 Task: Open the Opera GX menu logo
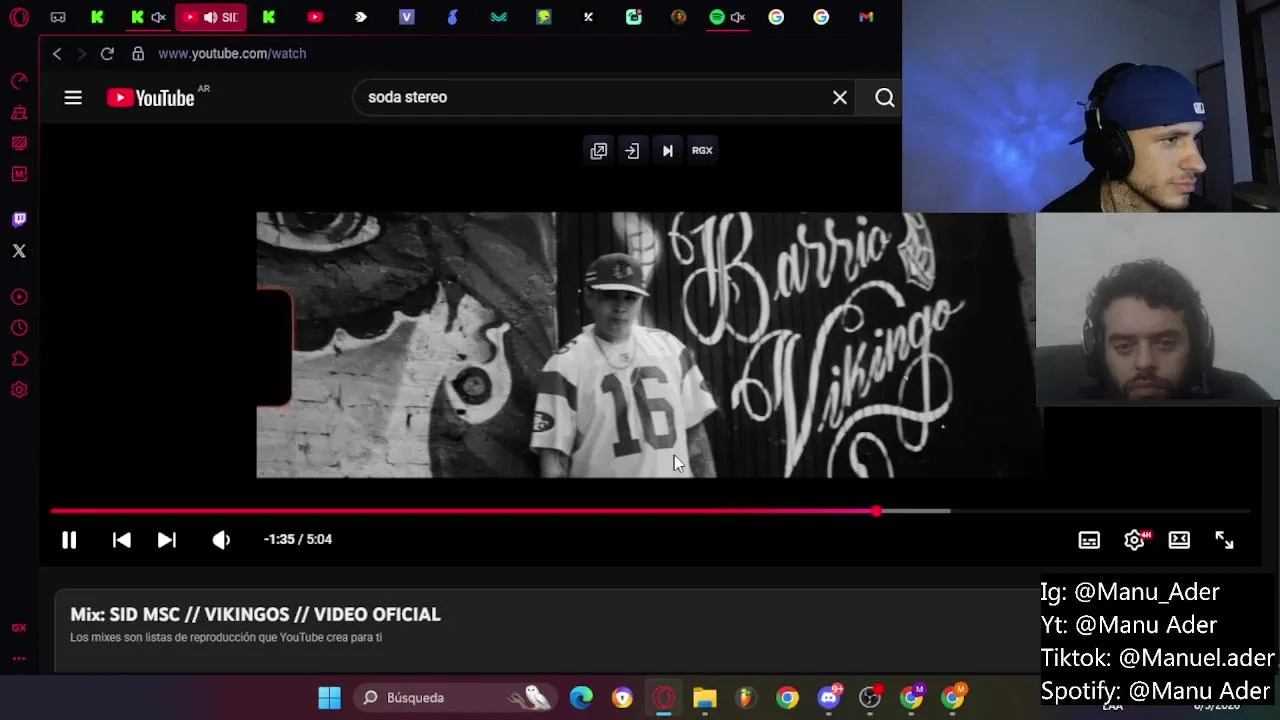pyautogui.click(x=19, y=17)
